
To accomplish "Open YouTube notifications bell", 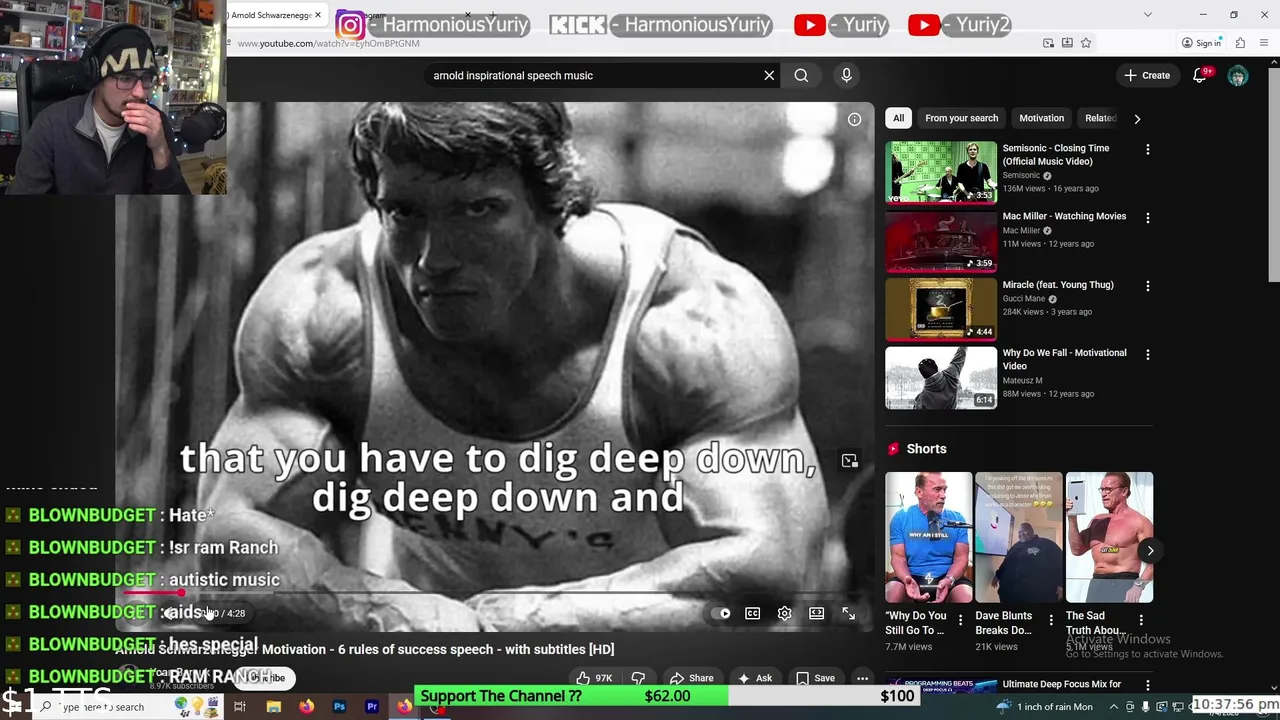I will (x=1200, y=75).
